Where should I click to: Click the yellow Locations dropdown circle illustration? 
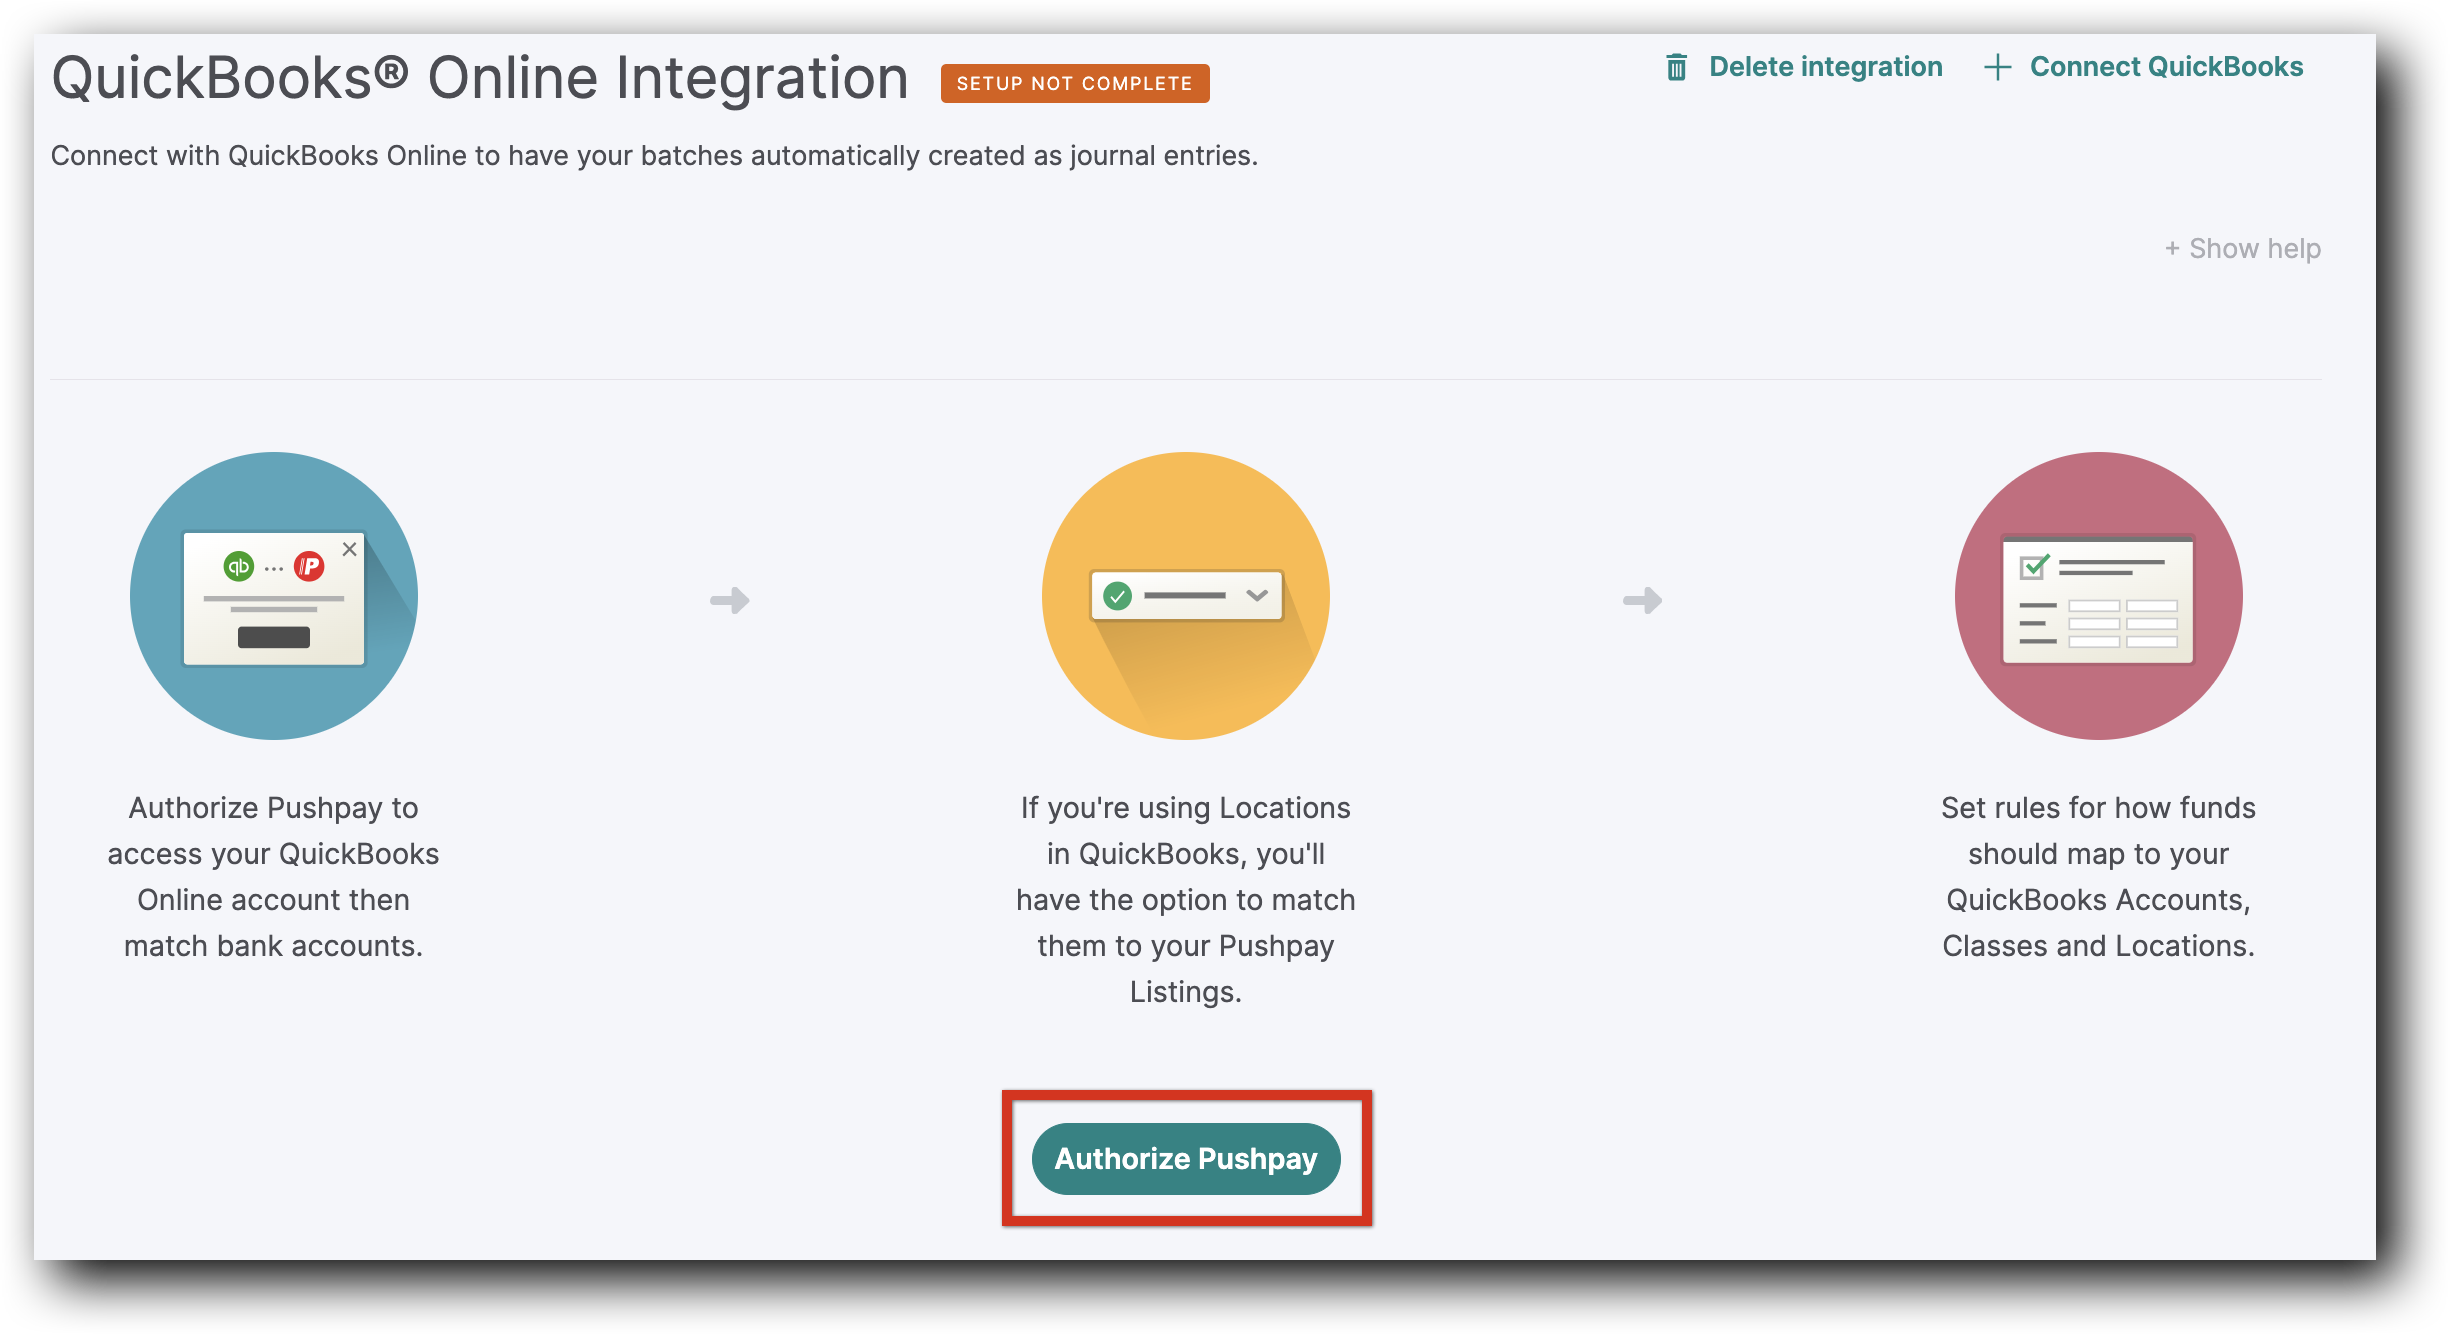coord(1186,596)
